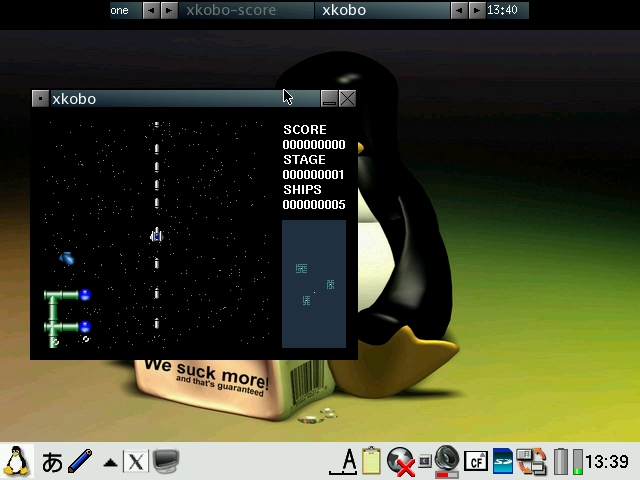640x480 pixels.
Task: Toggle the underlined A keyboard indicator
Action: pyautogui.click(x=347, y=461)
